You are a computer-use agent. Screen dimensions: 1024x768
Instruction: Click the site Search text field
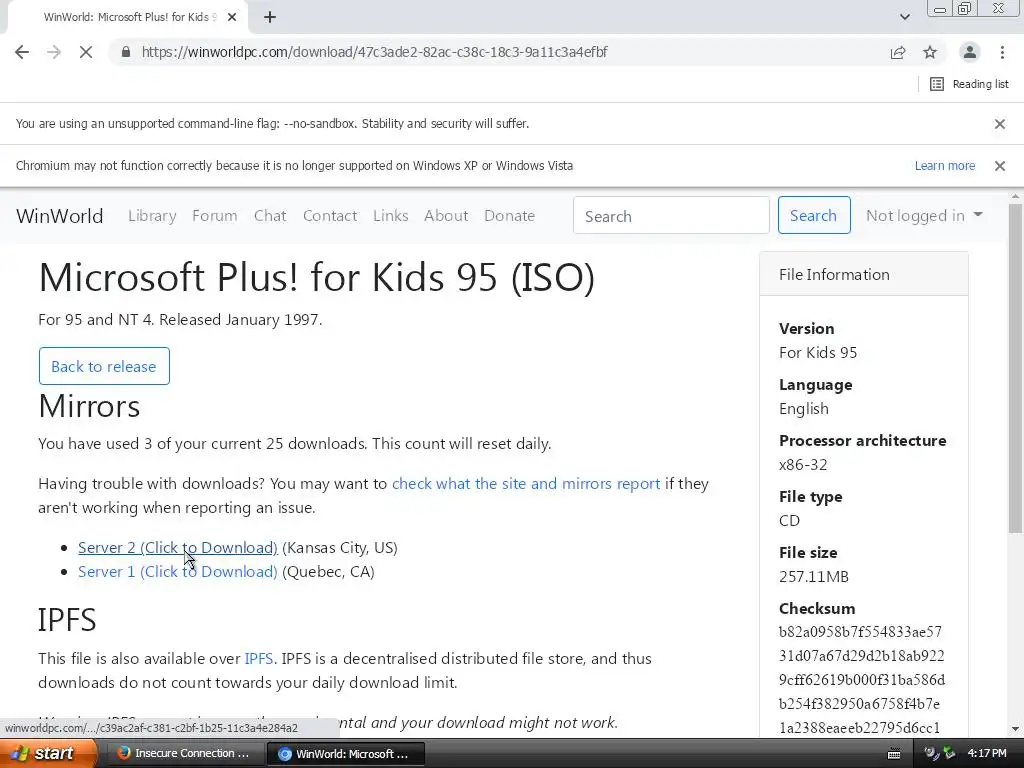671,216
